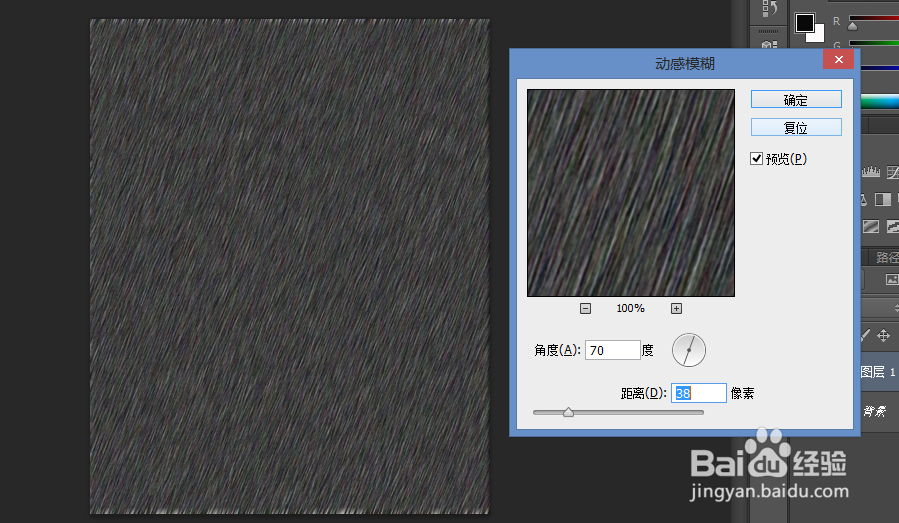Open the 3D panel icon
The width and height of the screenshot is (899, 523).
(x=769, y=45)
